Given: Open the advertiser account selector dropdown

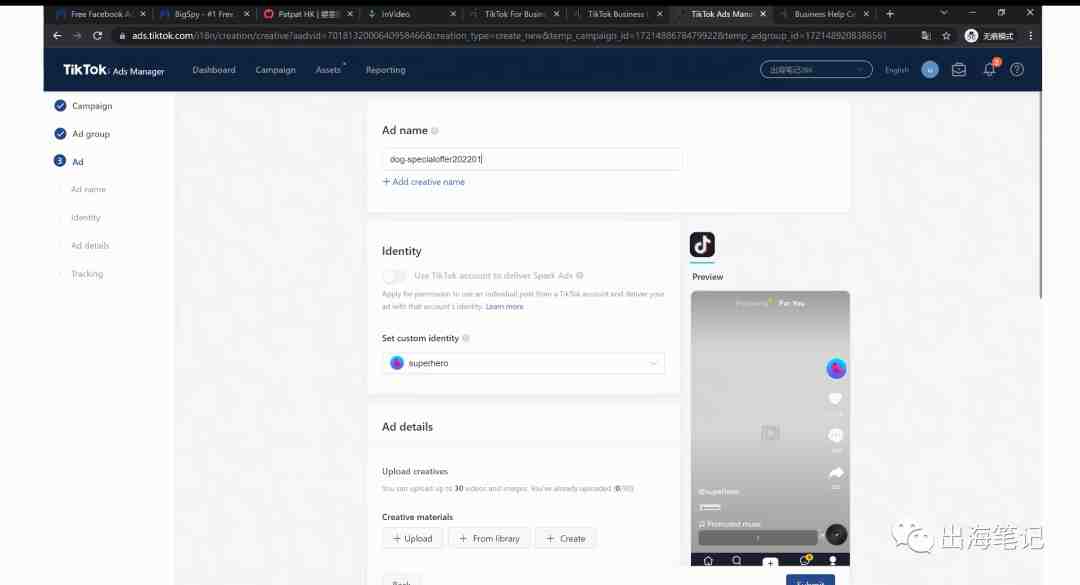Looking at the screenshot, I should (x=816, y=70).
